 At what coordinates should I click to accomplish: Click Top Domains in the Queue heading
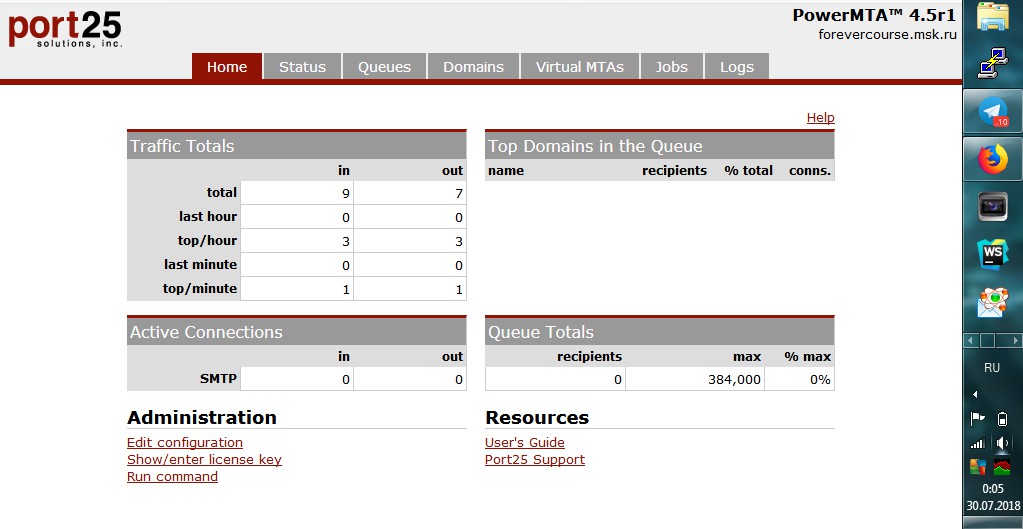tap(595, 146)
